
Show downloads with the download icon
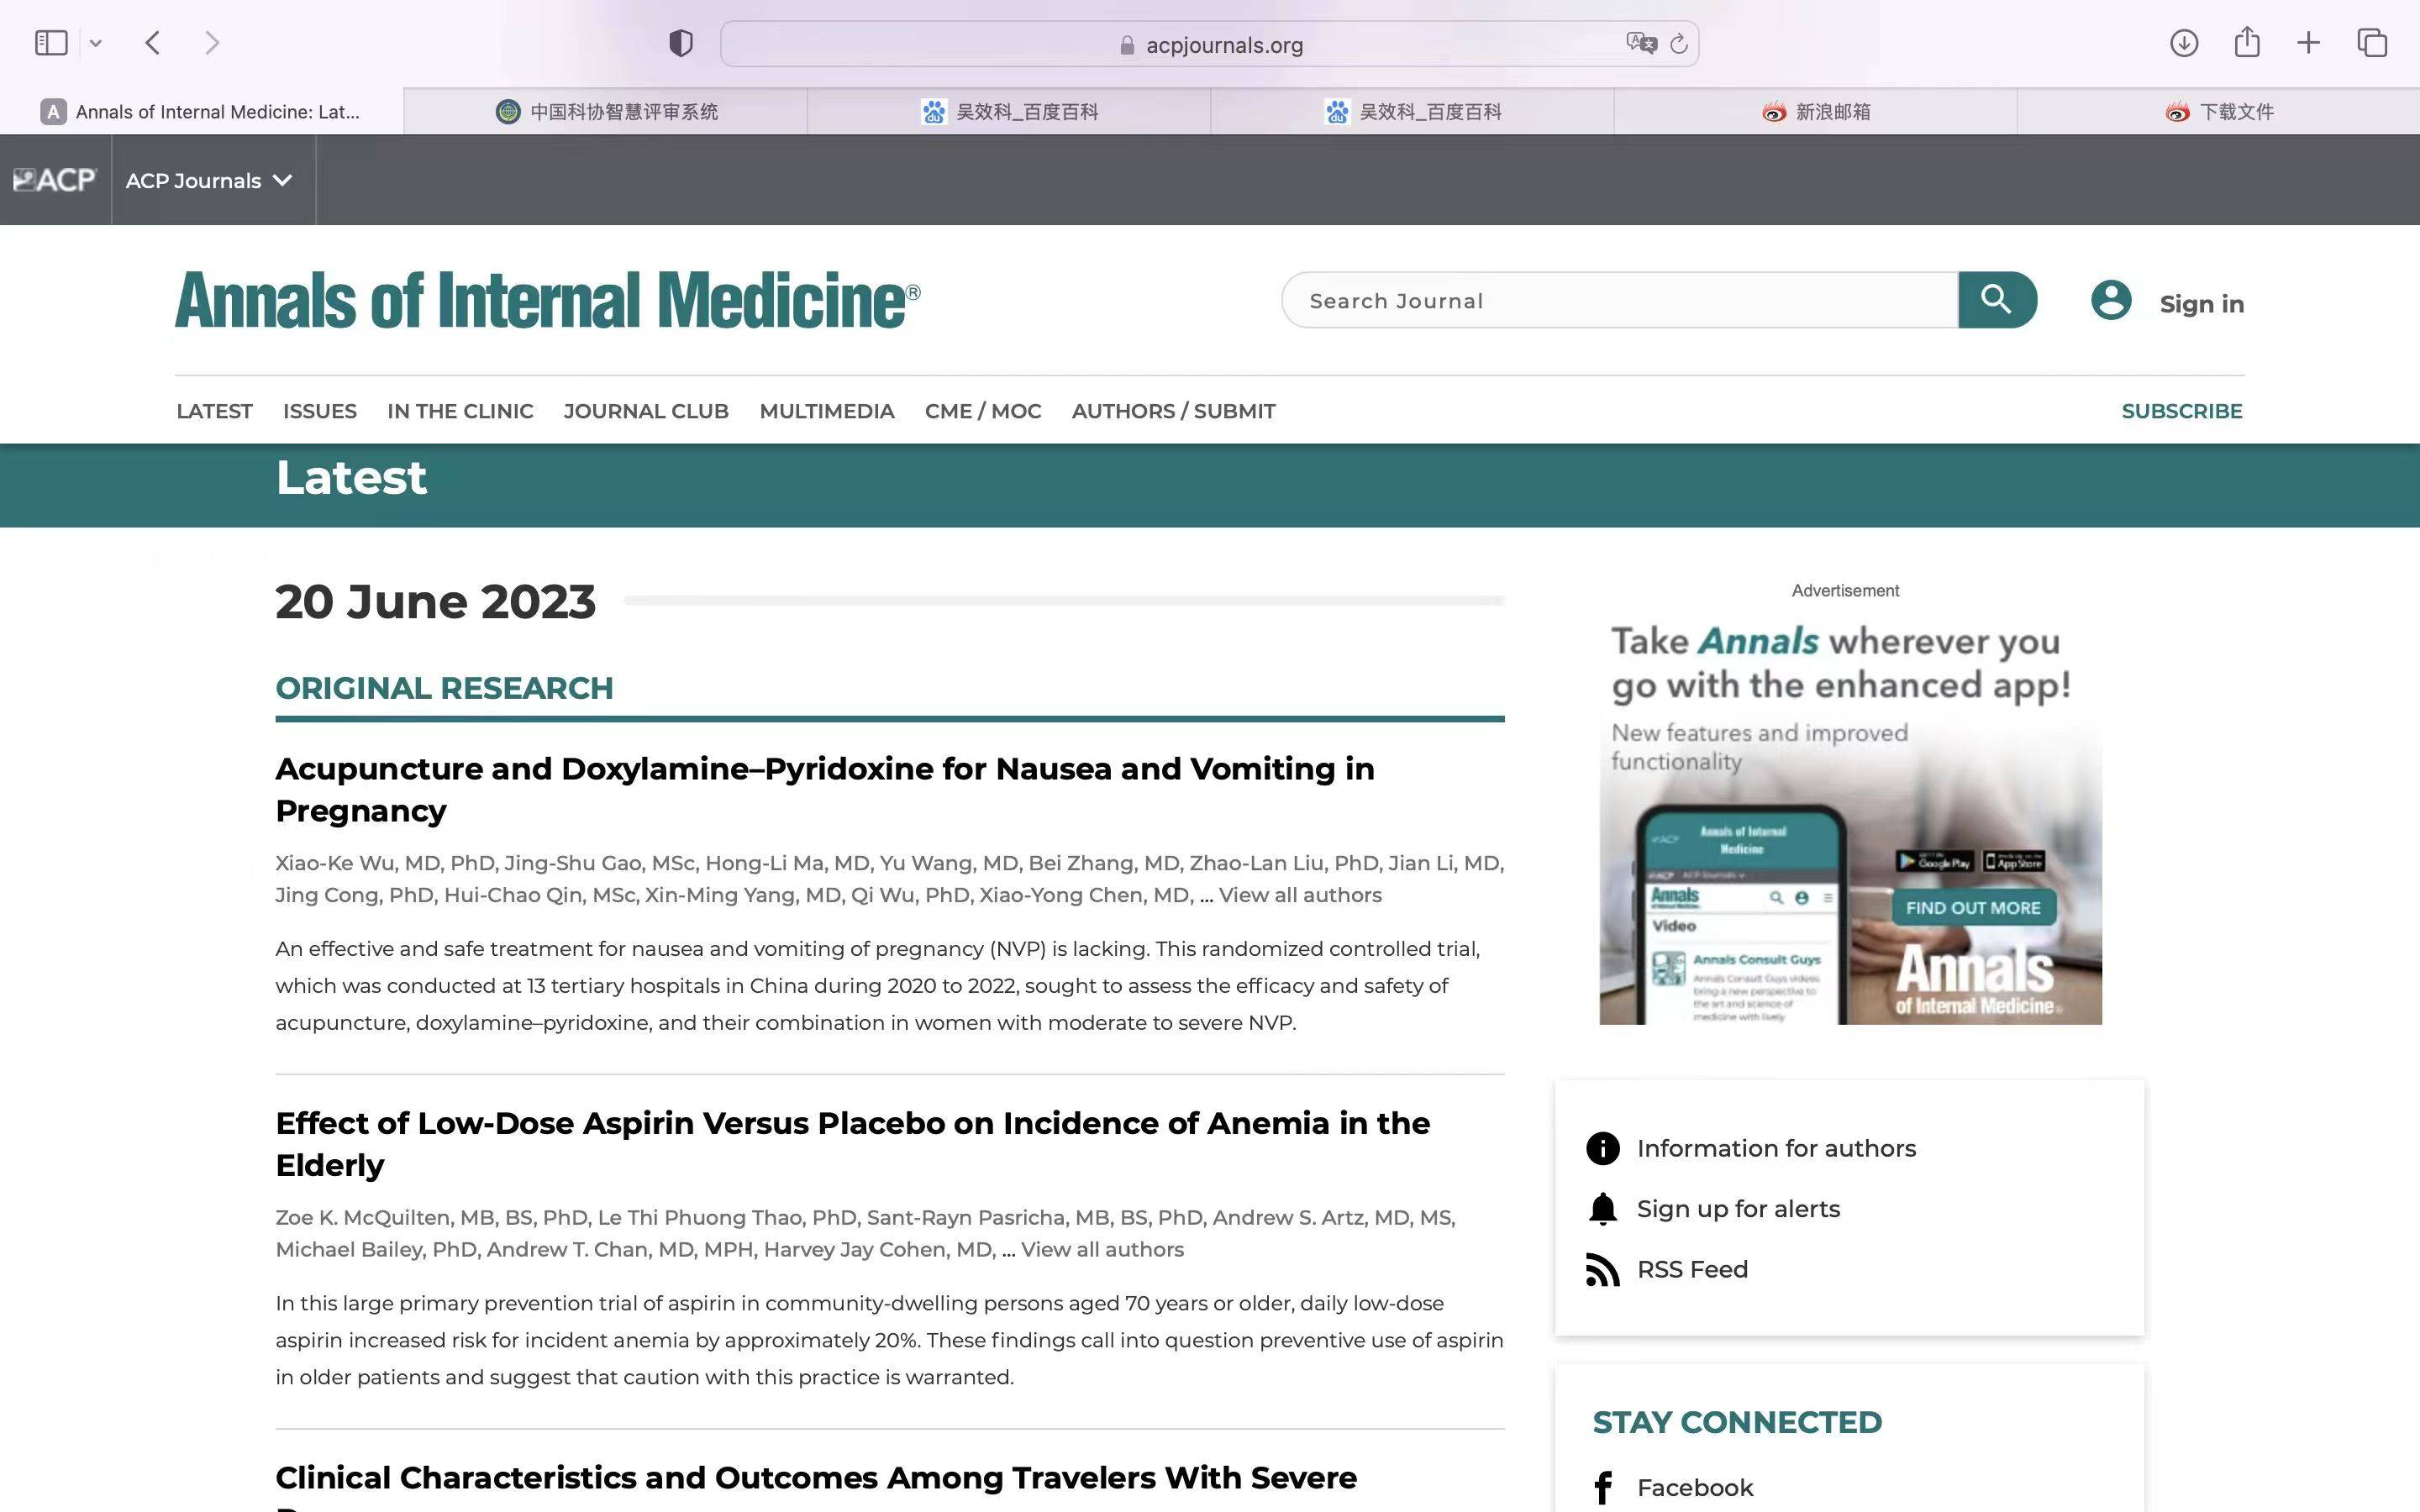[2184, 43]
